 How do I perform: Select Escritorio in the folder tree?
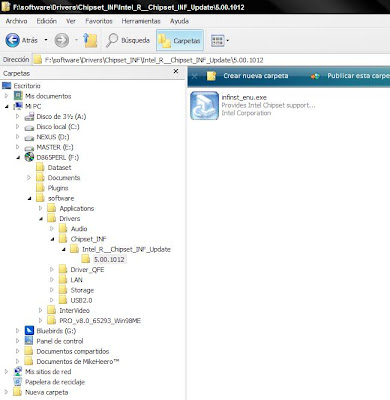click(x=27, y=86)
